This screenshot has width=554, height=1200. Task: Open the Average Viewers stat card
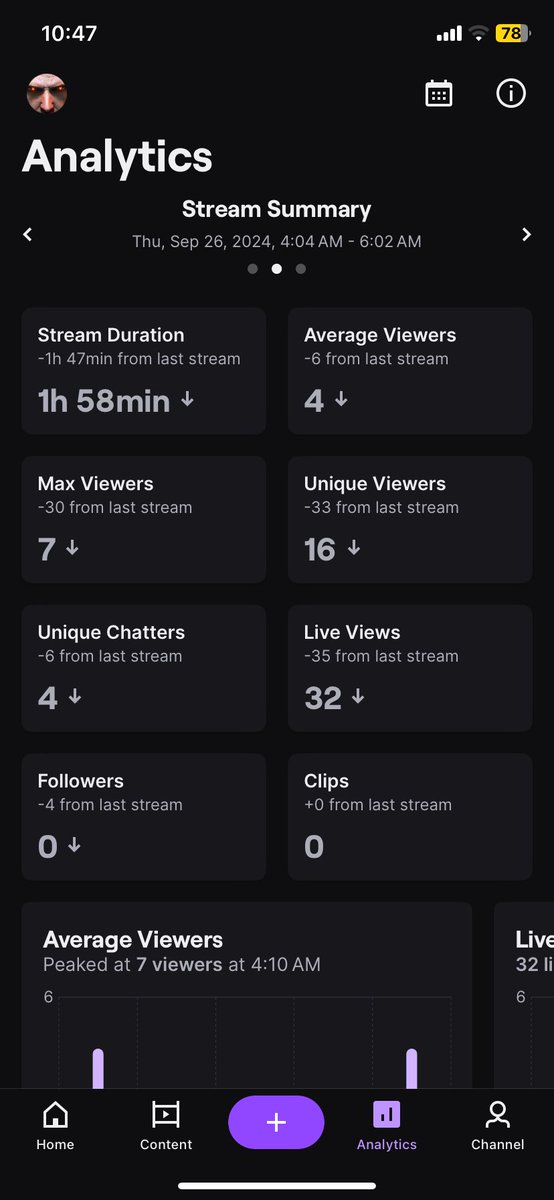[410, 371]
